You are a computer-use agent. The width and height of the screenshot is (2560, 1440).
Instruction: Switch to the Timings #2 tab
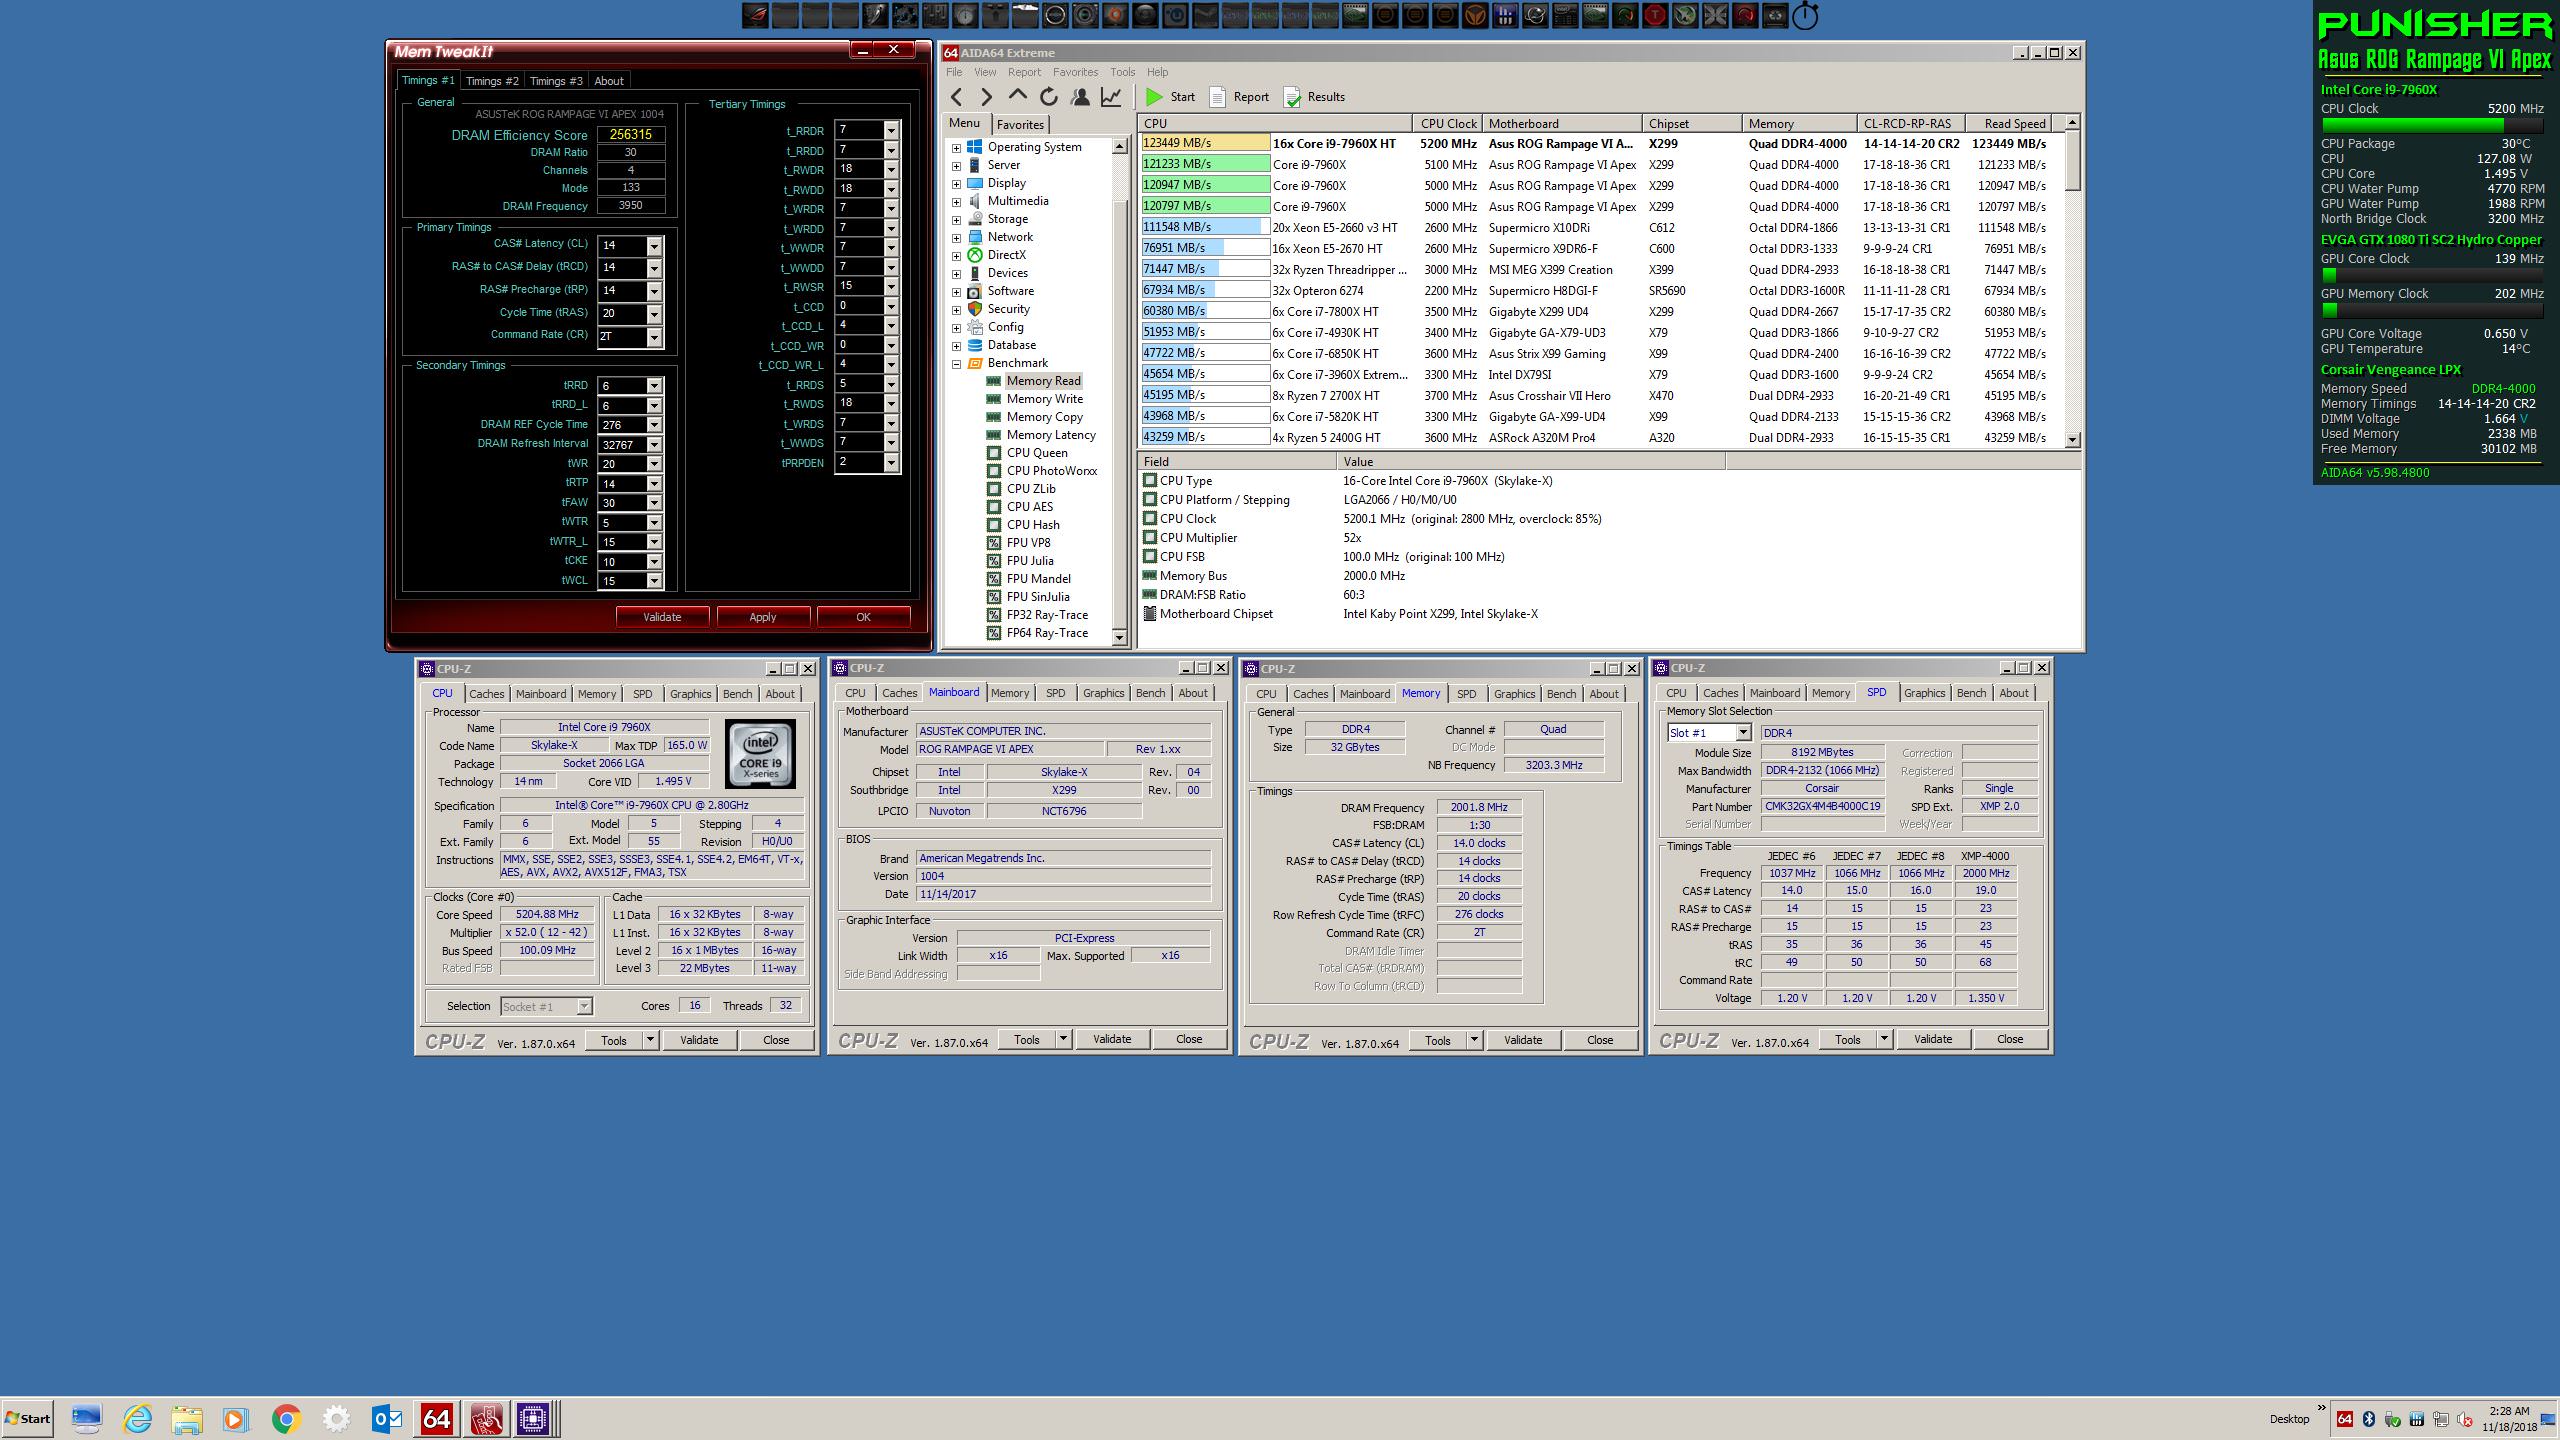492,81
